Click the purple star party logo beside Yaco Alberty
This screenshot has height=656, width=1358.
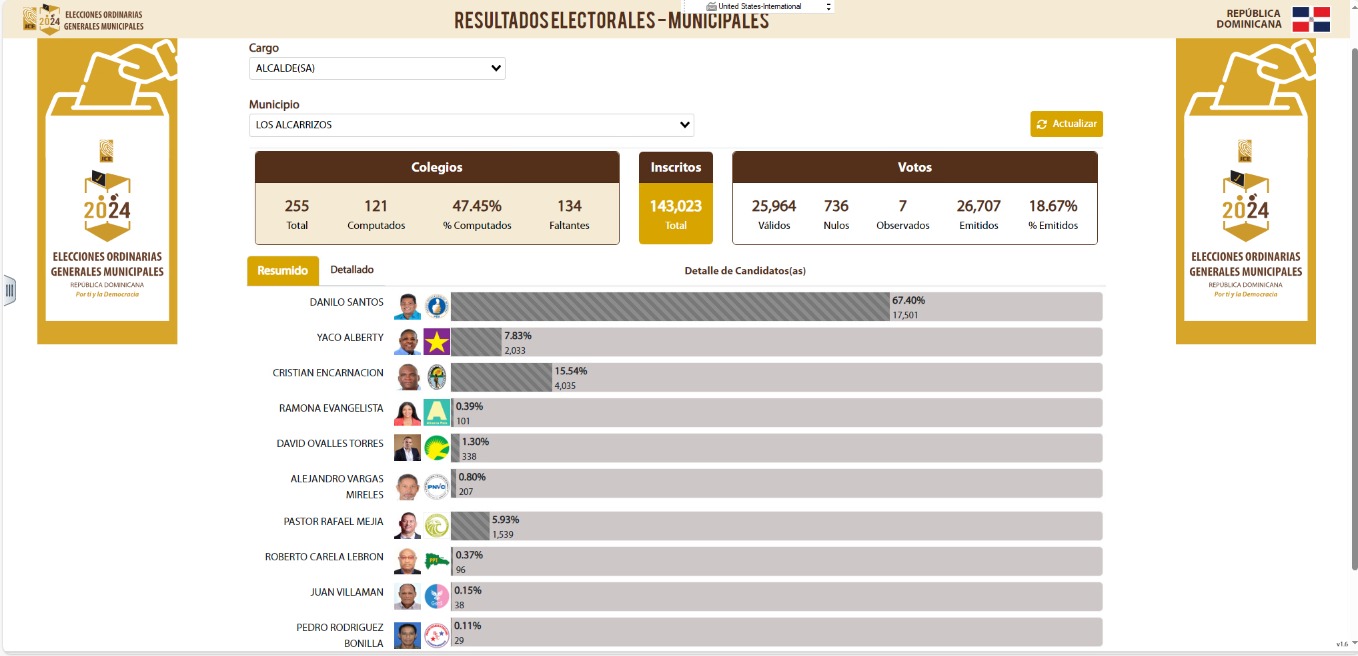point(437,342)
